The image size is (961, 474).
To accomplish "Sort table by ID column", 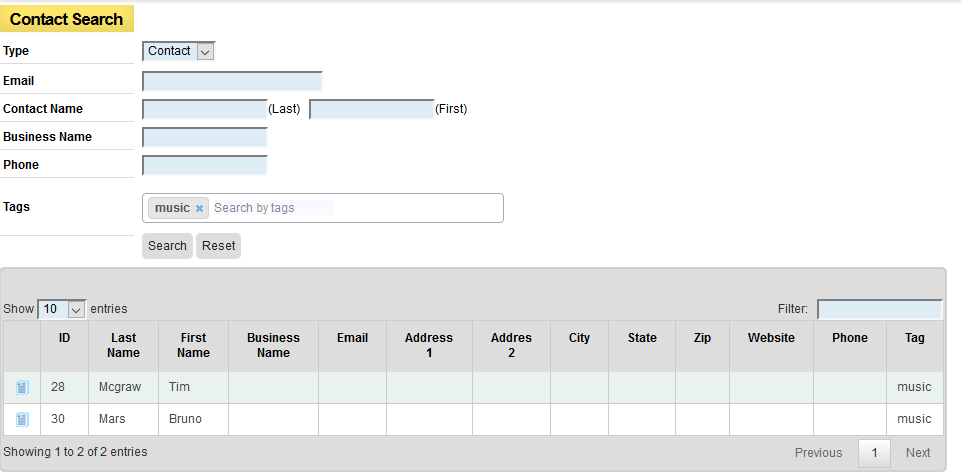I will point(64,338).
